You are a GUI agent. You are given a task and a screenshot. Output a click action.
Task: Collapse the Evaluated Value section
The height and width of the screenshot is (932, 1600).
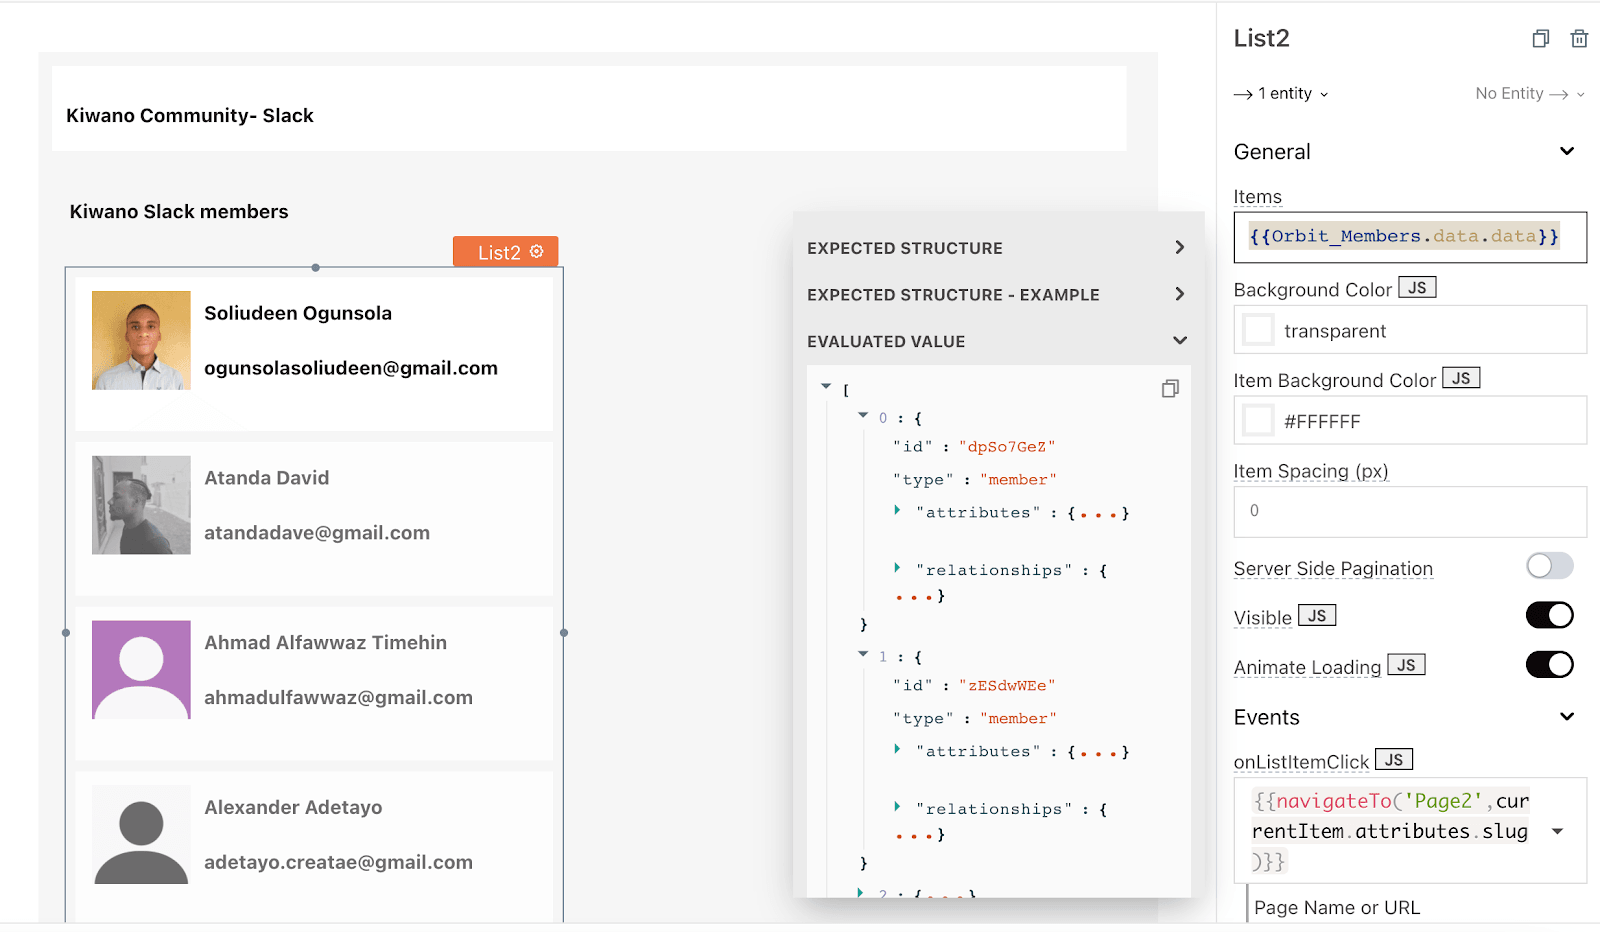pos(1179,341)
